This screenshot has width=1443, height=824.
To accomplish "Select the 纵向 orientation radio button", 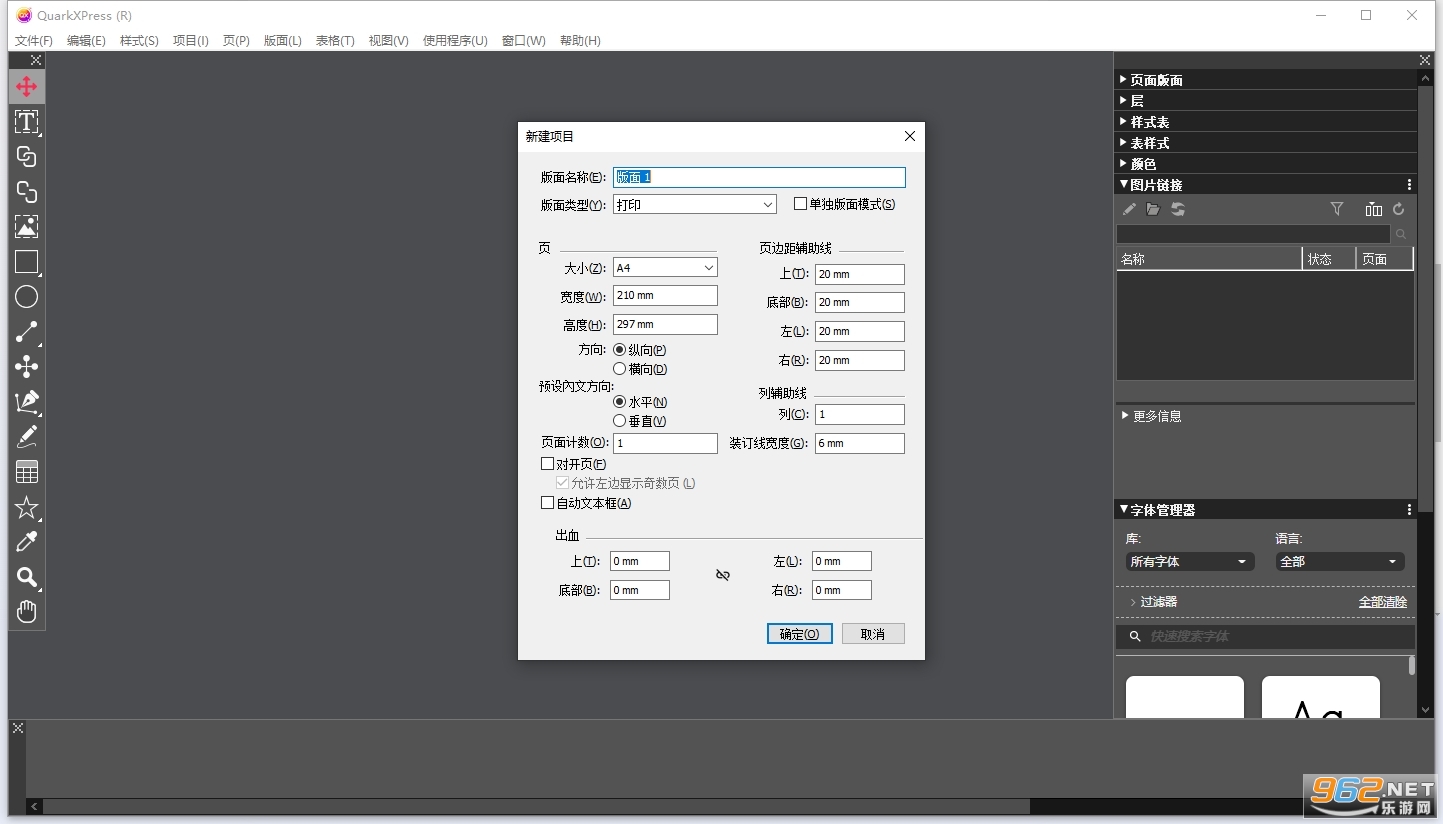I will (x=620, y=350).
